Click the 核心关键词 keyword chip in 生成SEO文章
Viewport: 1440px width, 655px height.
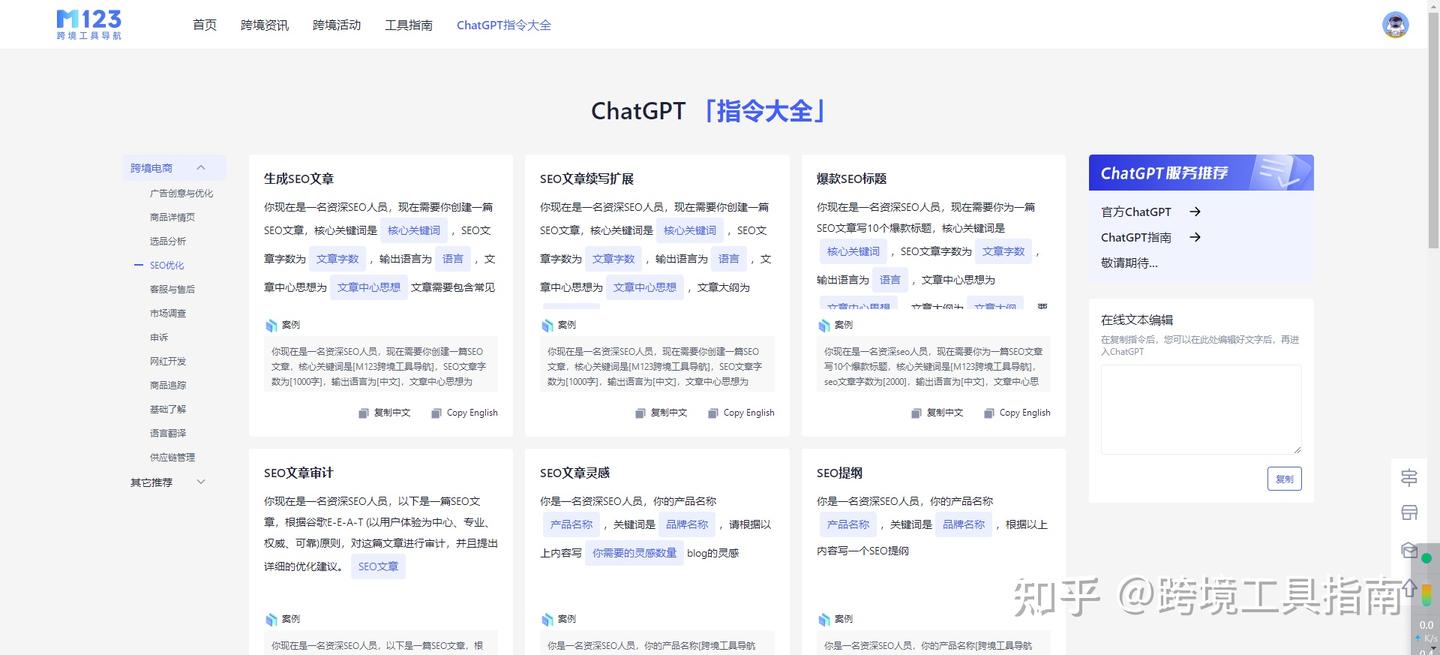(x=414, y=230)
